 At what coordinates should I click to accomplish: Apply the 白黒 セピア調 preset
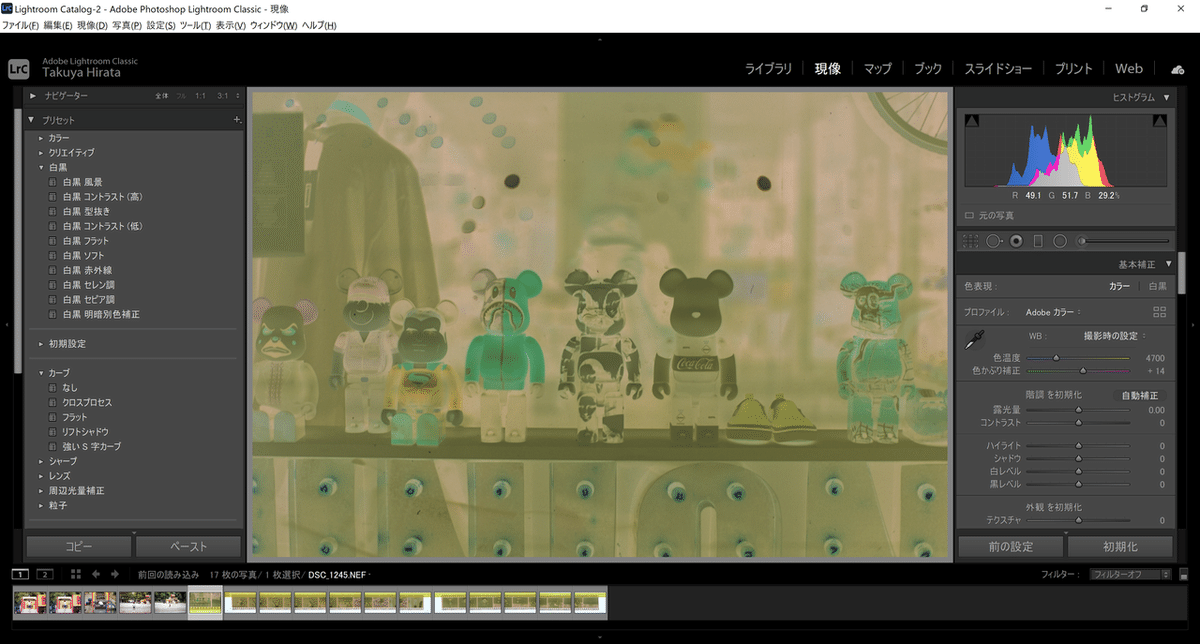pos(90,300)
